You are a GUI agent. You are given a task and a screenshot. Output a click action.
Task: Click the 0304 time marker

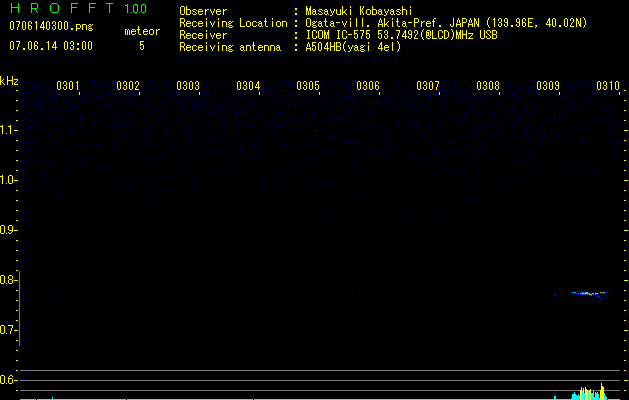click(248, 86)
